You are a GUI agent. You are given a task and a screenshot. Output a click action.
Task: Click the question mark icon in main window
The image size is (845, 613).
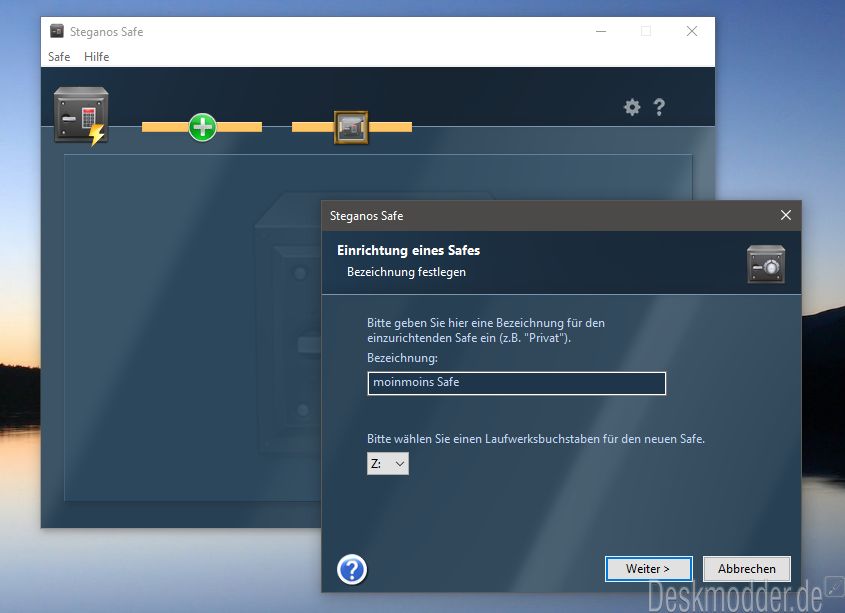point(659,107)
